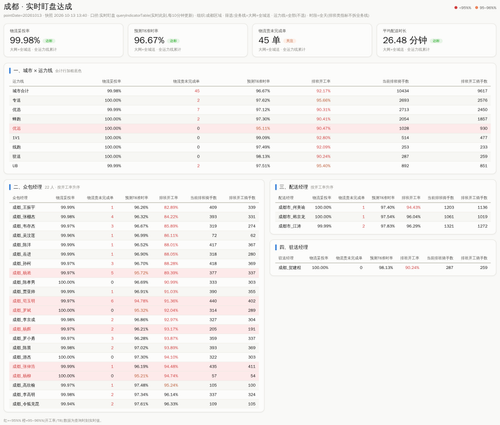Select the 1V1 row label
Screen dimensions: 500x425
pyautogui.click(x=16, y=138)
